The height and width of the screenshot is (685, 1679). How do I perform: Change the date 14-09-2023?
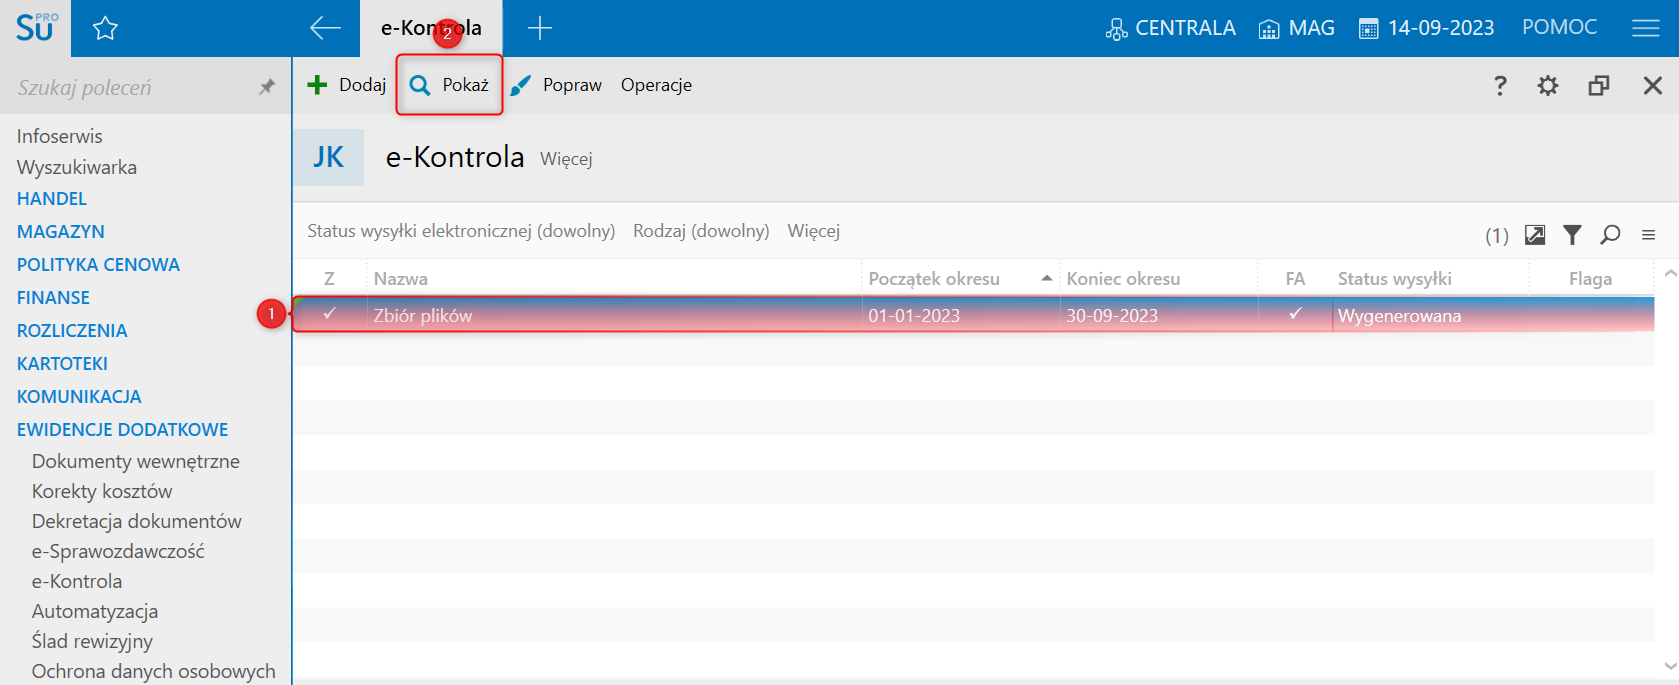(x=1426, y=28)
